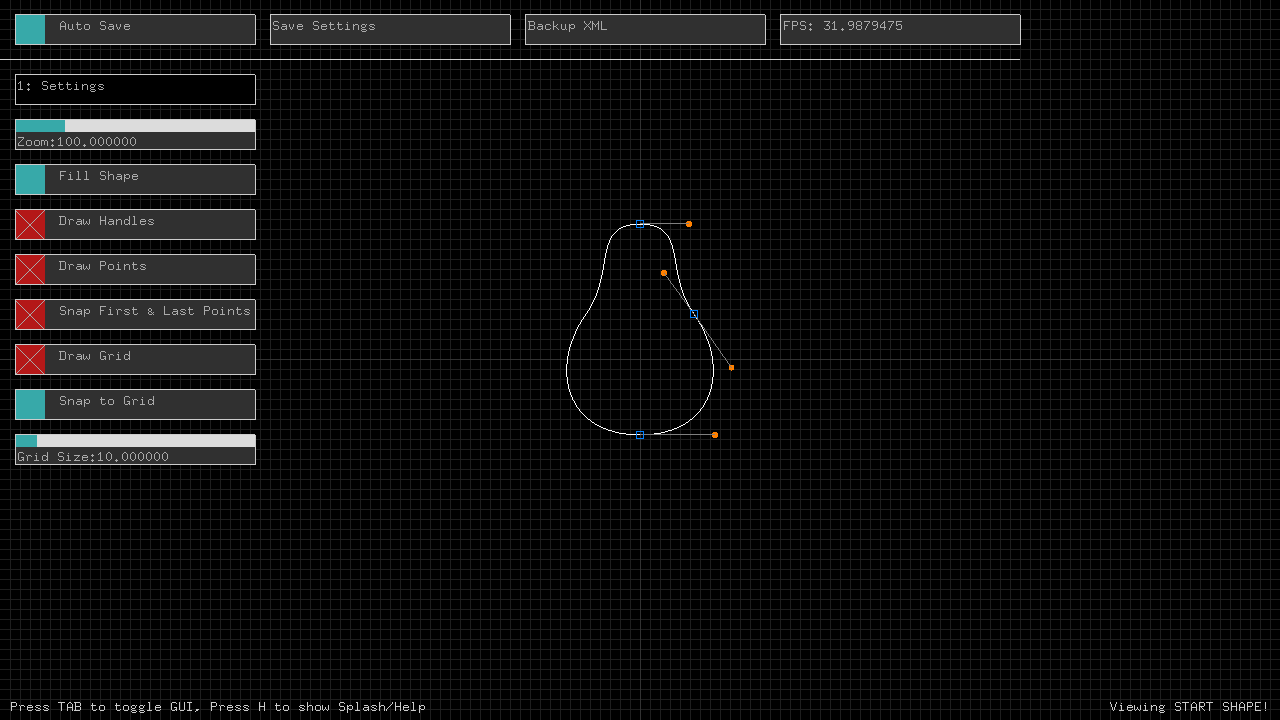Select the bottom blue anchor point of the shape
This screenshot has height=720, width=1280.
point(640,435)
